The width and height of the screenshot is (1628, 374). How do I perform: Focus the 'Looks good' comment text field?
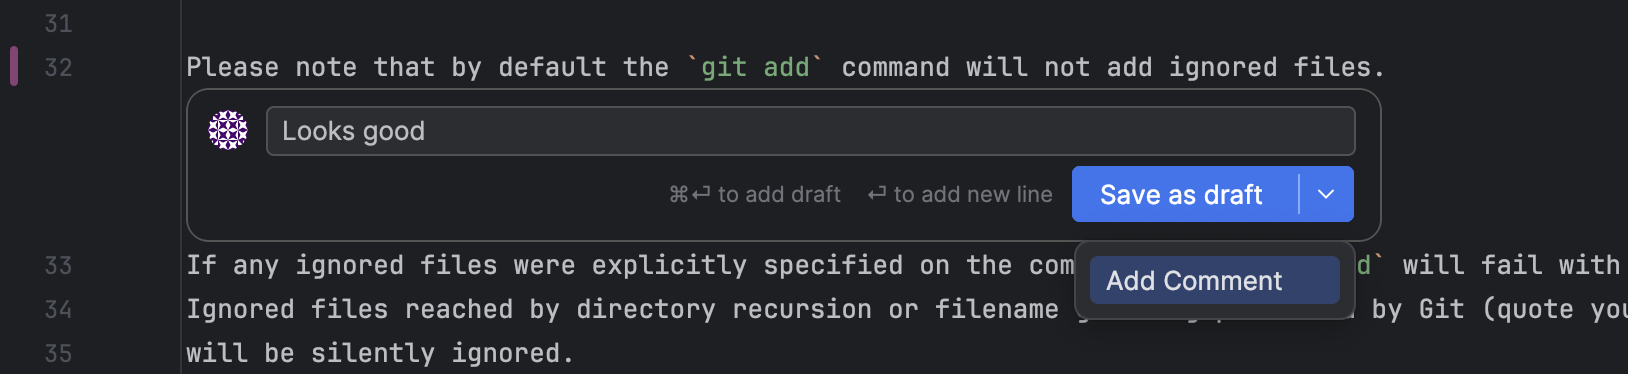coord(810,131)
